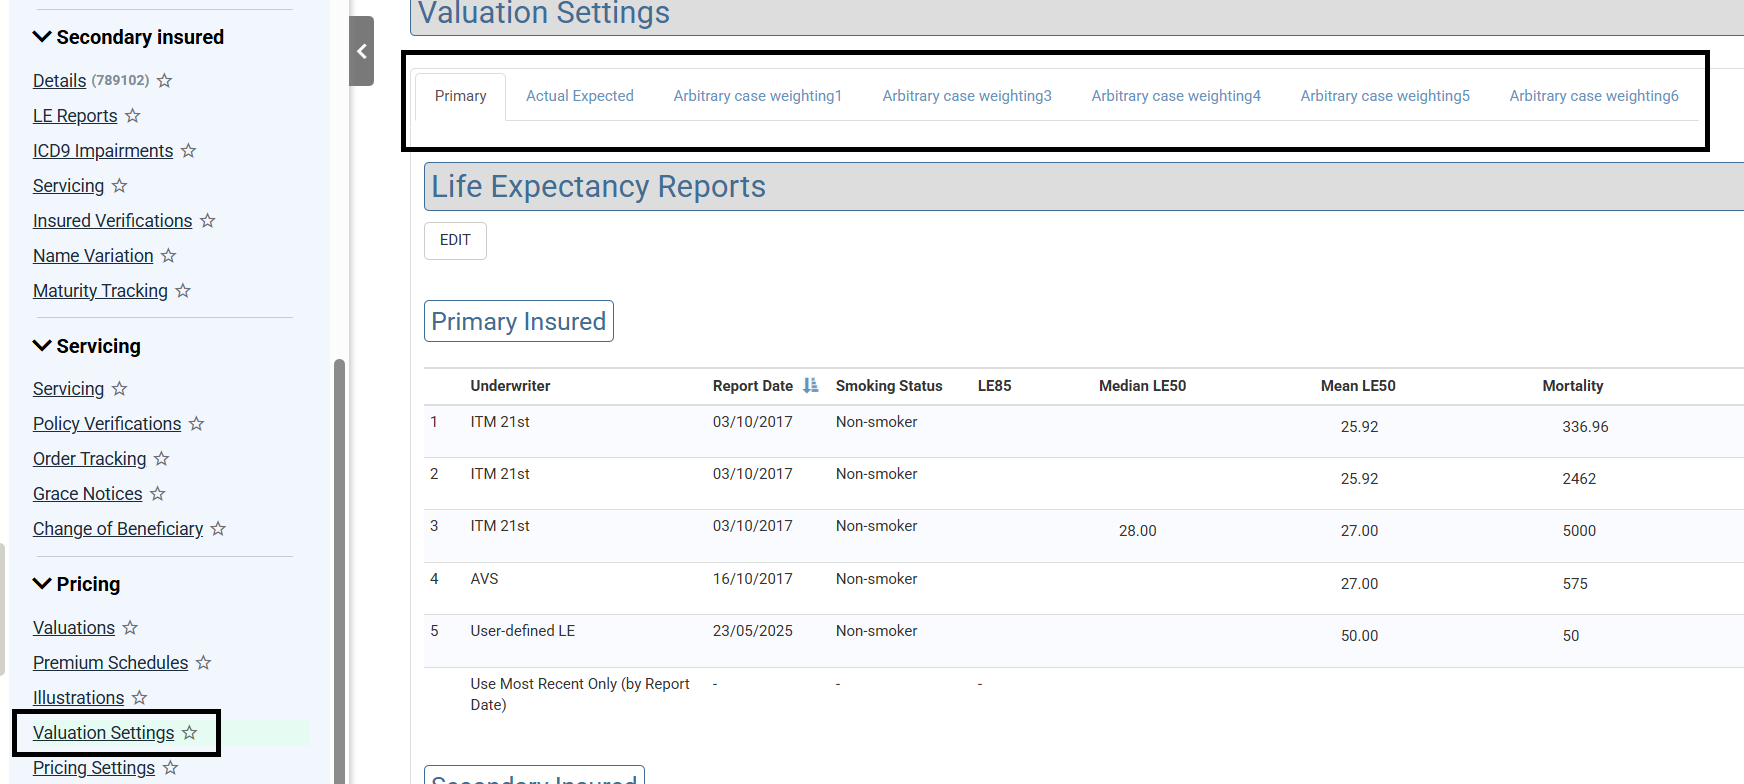1744x784 pixels.
Task: Toggle favorite star for Valuations
Action: [x=130, y=628]
